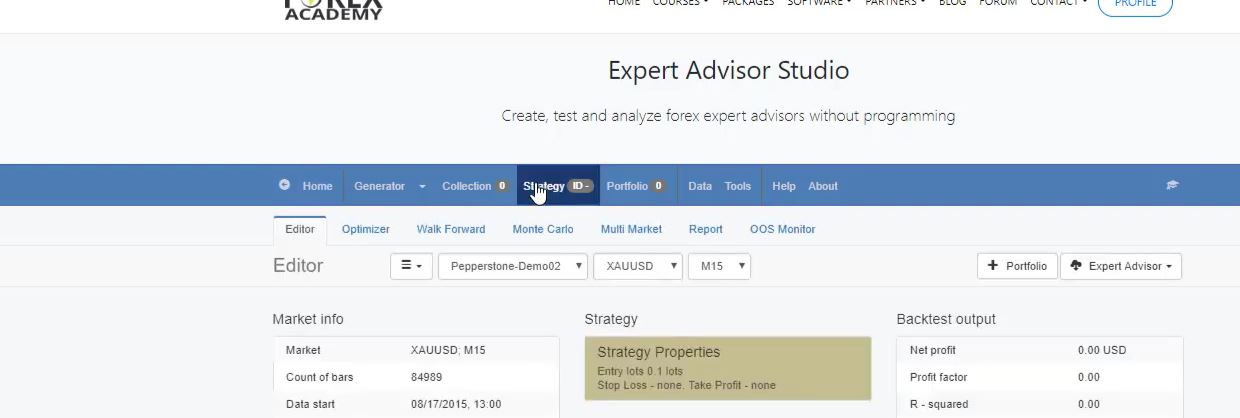Image resolution: width=1240 pixels, height=418 pixels.
Task: Open the M15 timeframe dropdown
Action: click(x=718, y=266)
